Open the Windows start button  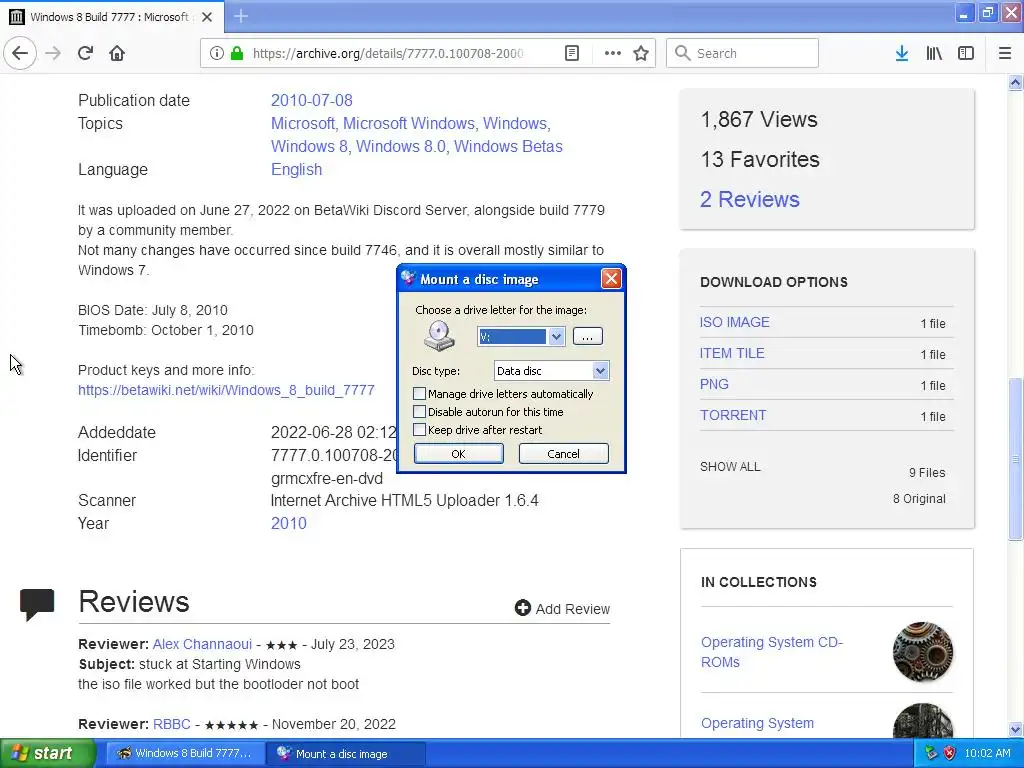tap(48, 753)
